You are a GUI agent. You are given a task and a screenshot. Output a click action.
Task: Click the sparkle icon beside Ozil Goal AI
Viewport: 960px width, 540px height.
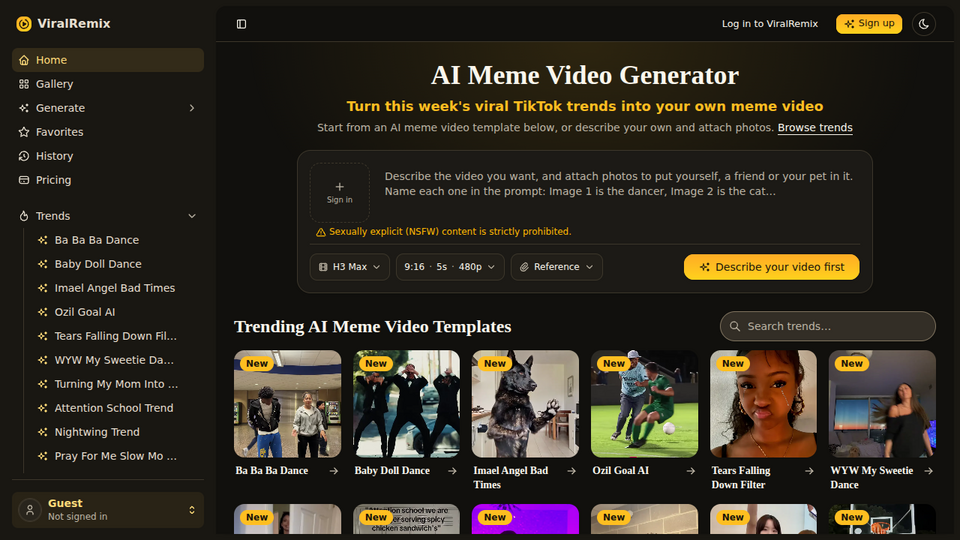click(x=42, y=312)
